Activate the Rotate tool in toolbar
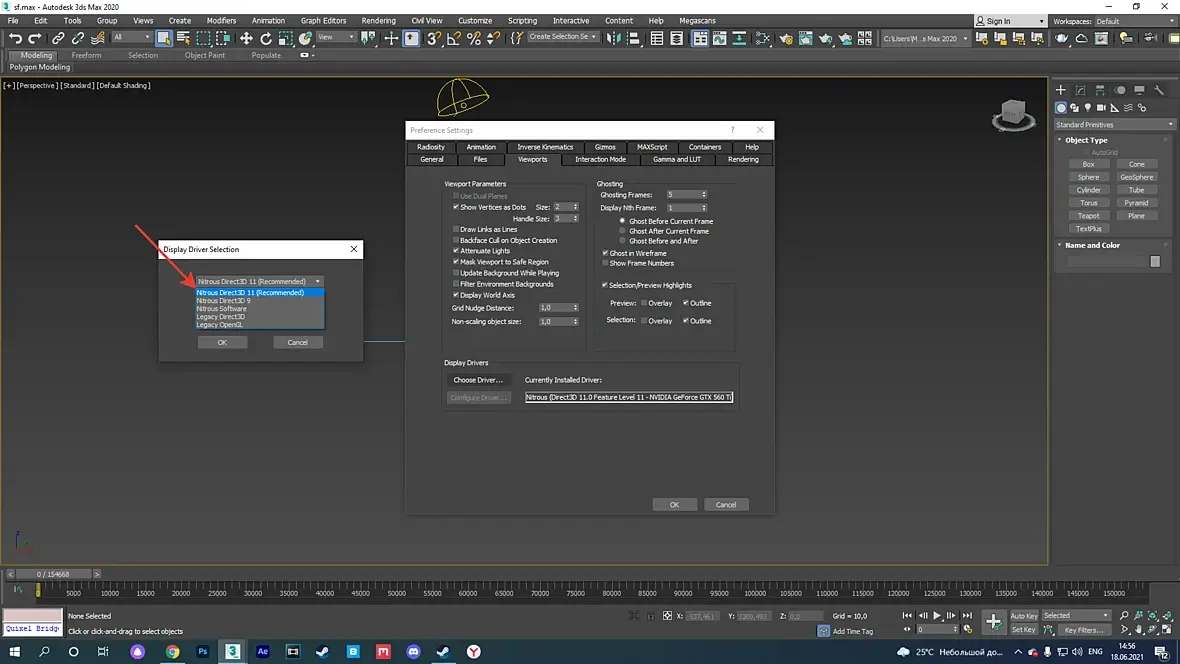 [x=266, y=38]
